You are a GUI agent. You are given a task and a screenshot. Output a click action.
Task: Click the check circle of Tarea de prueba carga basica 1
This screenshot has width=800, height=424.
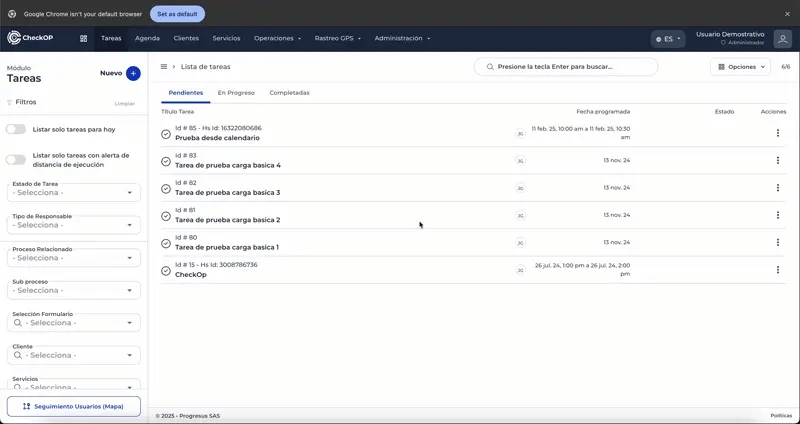tap(166, 243)
